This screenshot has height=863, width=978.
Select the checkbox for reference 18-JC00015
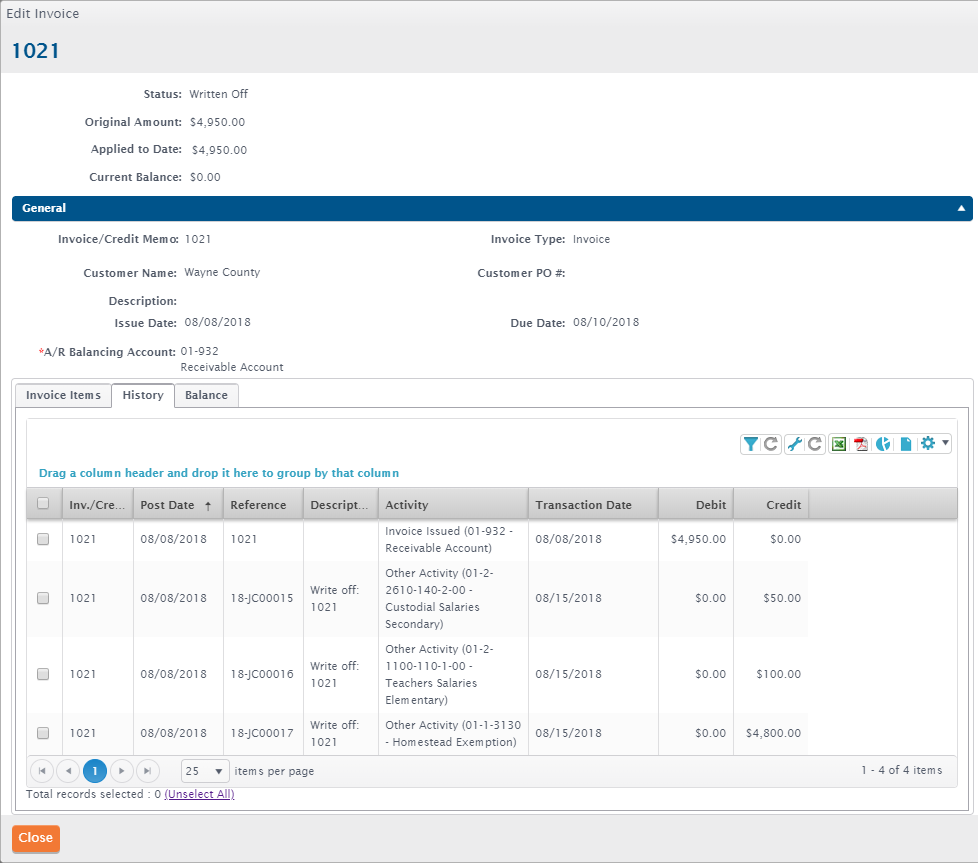click(43, 598)
